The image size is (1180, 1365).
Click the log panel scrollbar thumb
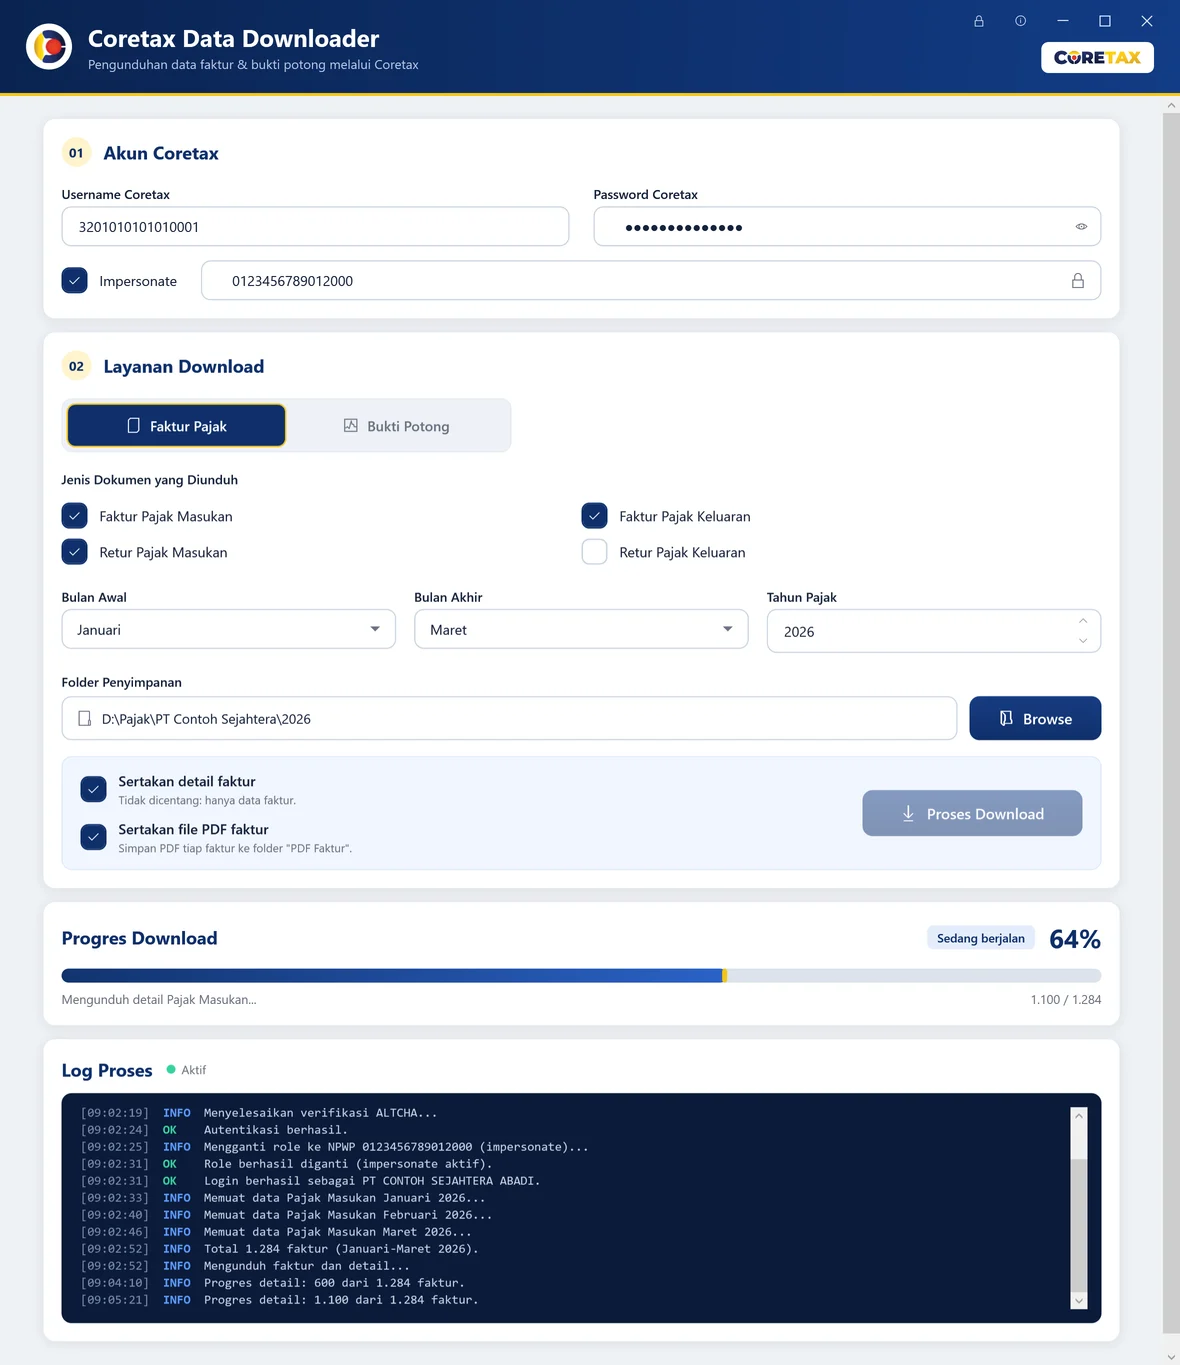coord(1079,1225)
